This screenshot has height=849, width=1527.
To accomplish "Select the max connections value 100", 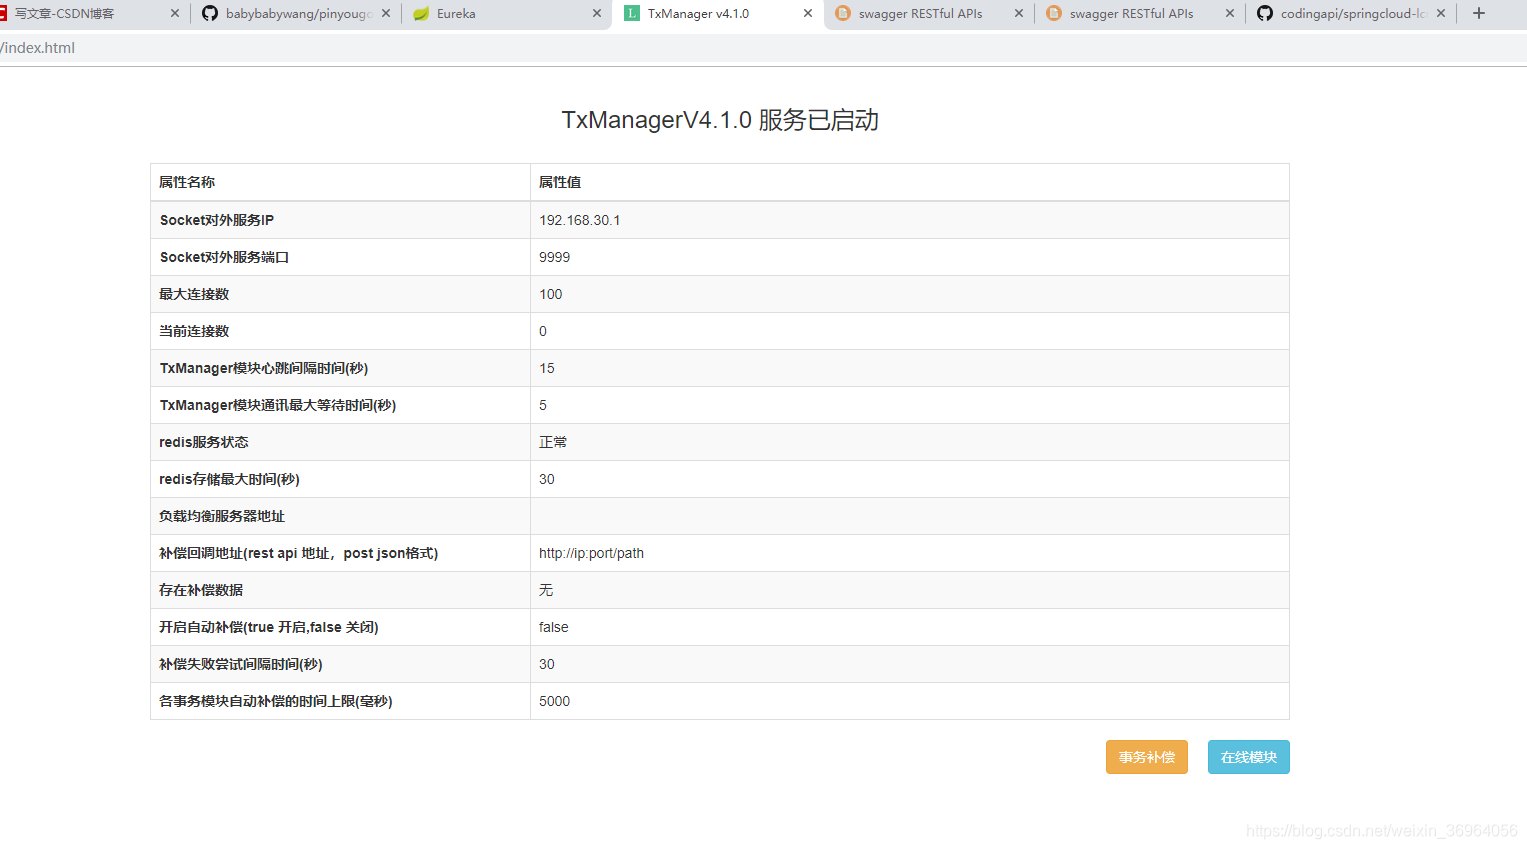I will click(x=550, y=294).
